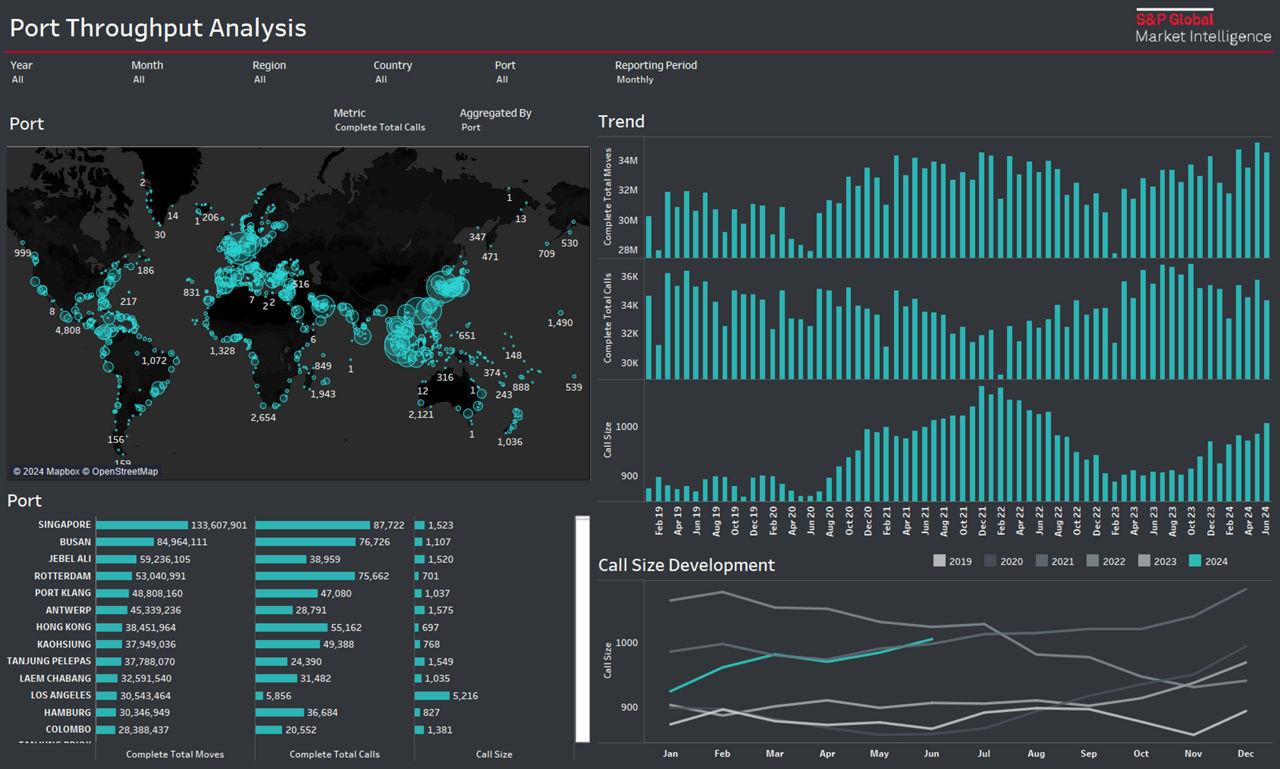Viewport: 1280px width, 769px height.
Task: Click Busan's 84,964,111 total moves bar
Action: click(x=125, y=542)
